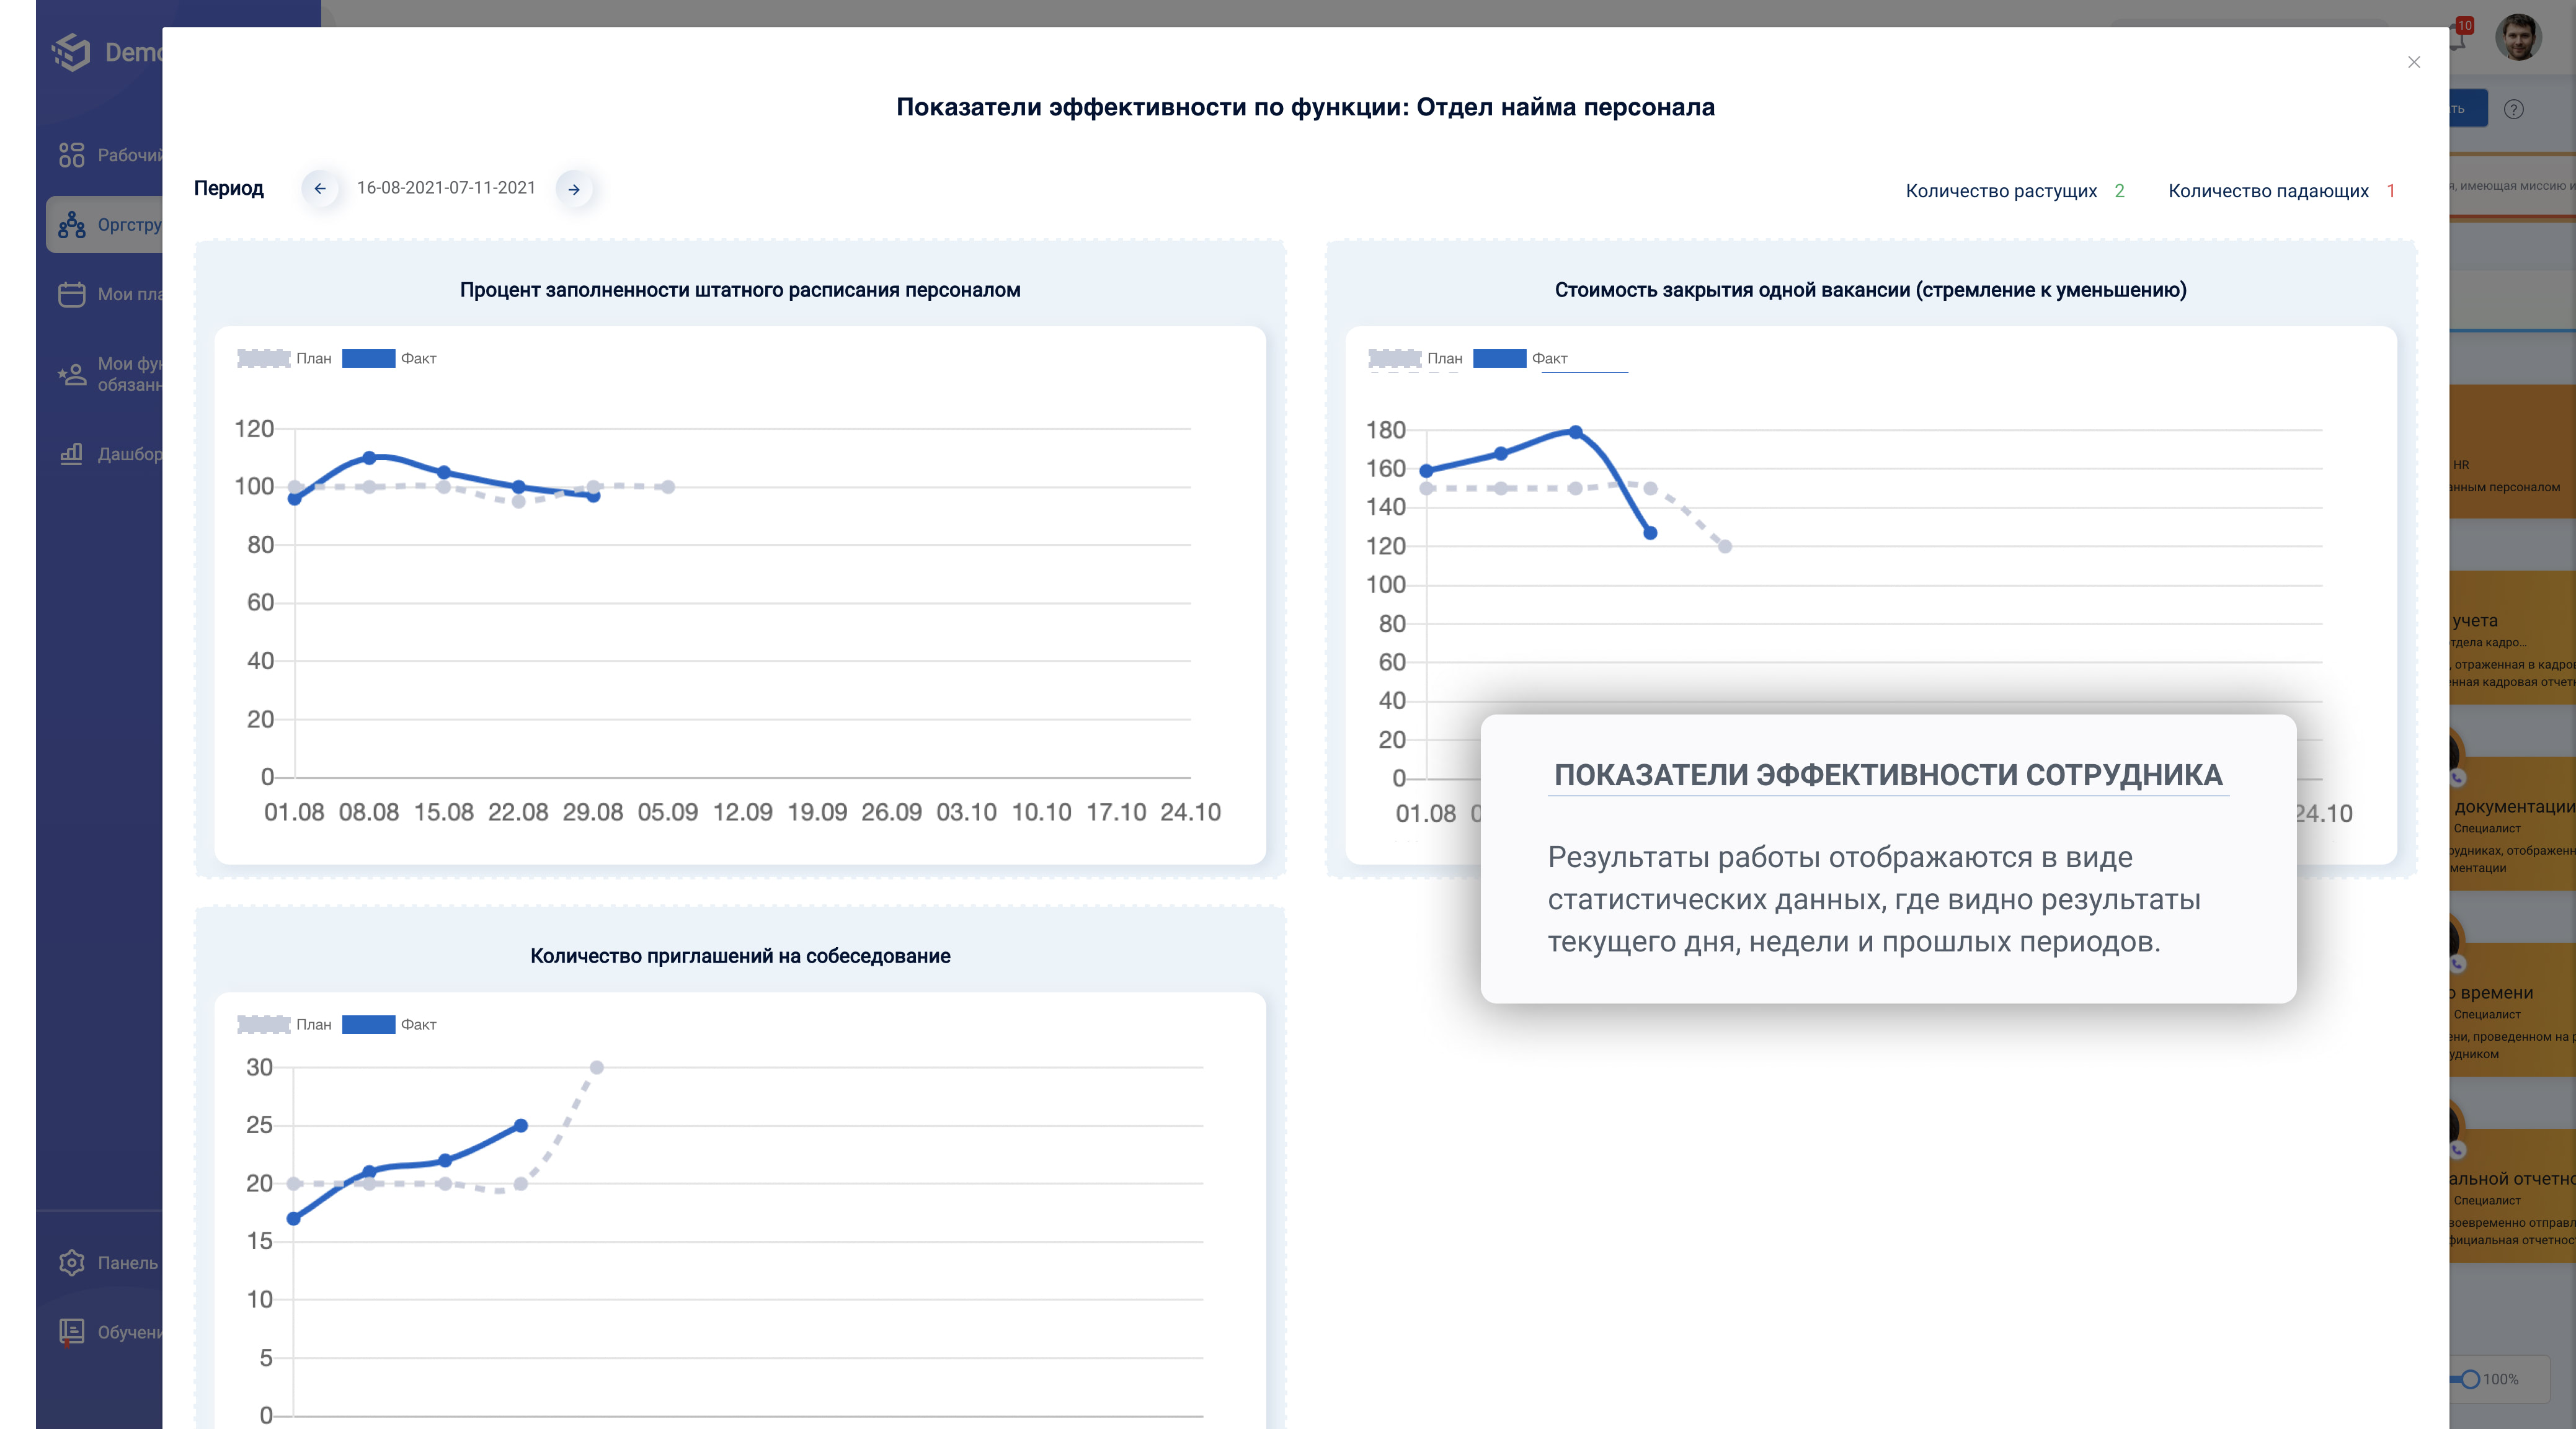This screenshot has height=1429, width=2576.
Task: Toggle План legend in staffing percentage chart
Action: [x=284, y=358]
